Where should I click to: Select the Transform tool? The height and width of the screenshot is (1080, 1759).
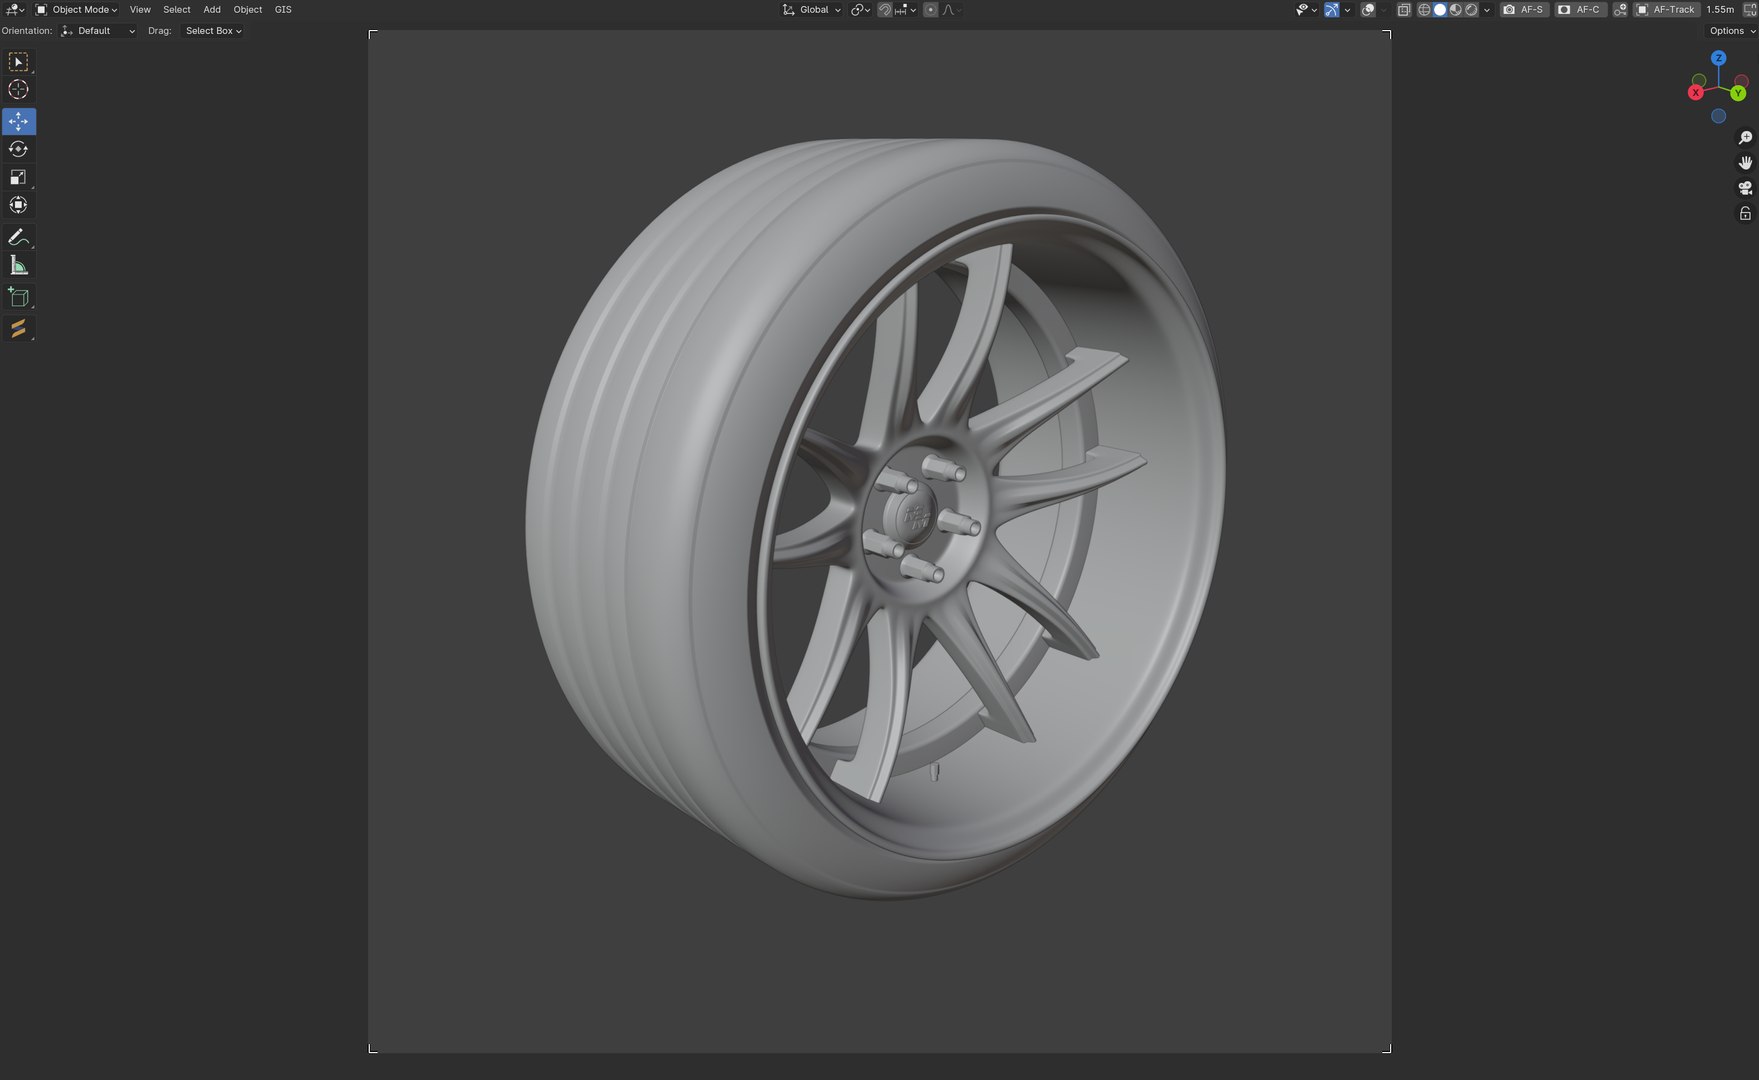click(18, 205)
